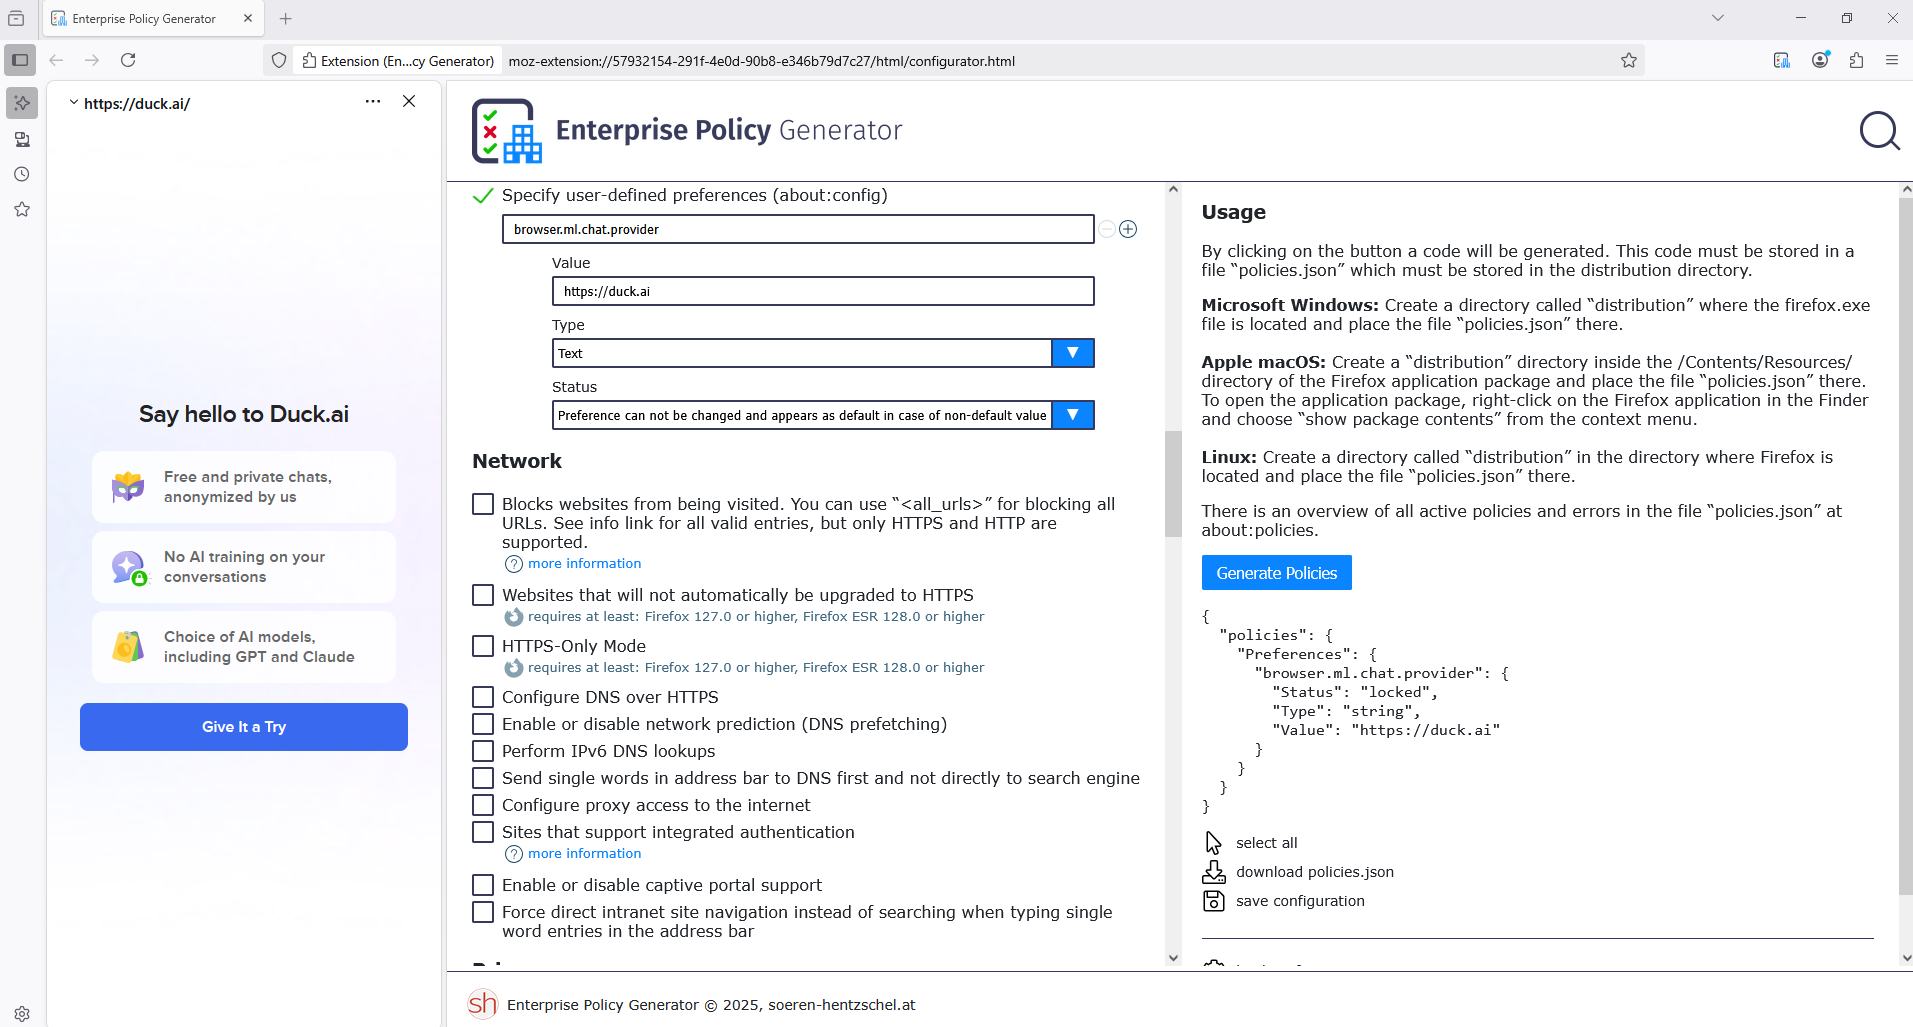The image size is (1913, 1027).
Task: Open the bookmarks star in the sidebar
Action: [22, 209]
